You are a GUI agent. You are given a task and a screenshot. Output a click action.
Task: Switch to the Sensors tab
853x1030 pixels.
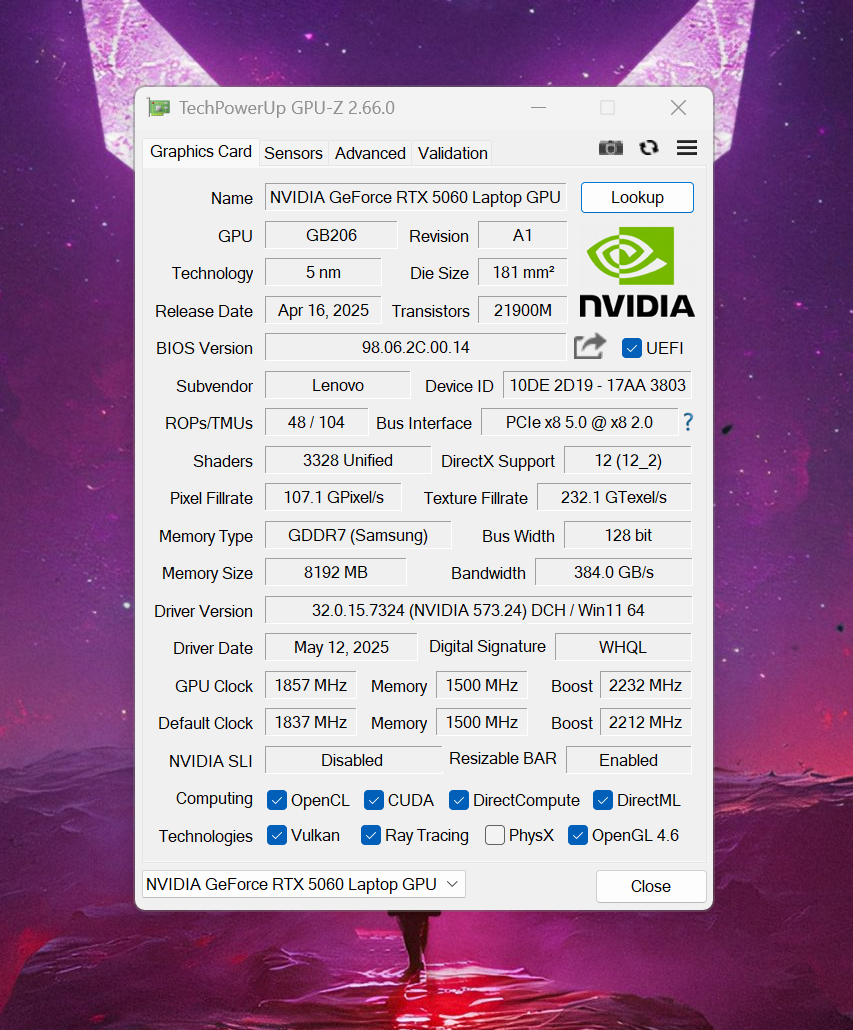pos(294,153)
